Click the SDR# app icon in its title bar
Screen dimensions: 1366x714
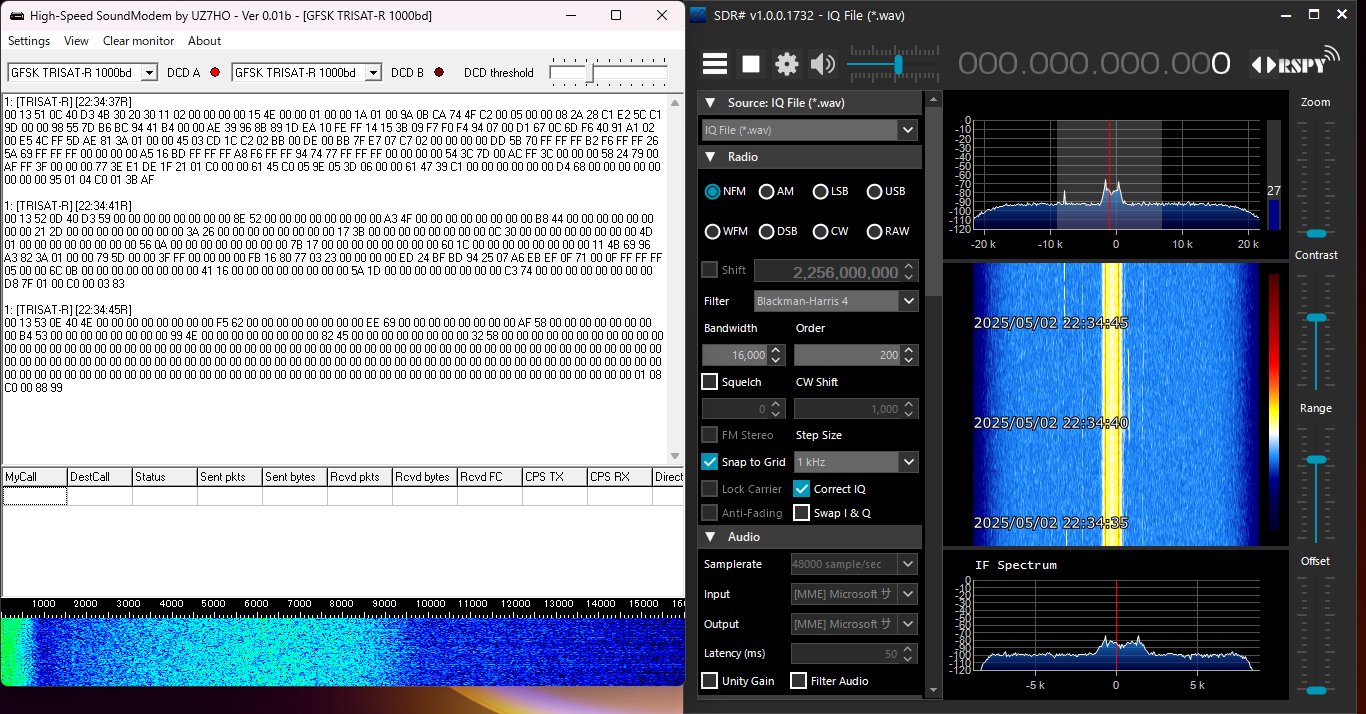[696, 15]
